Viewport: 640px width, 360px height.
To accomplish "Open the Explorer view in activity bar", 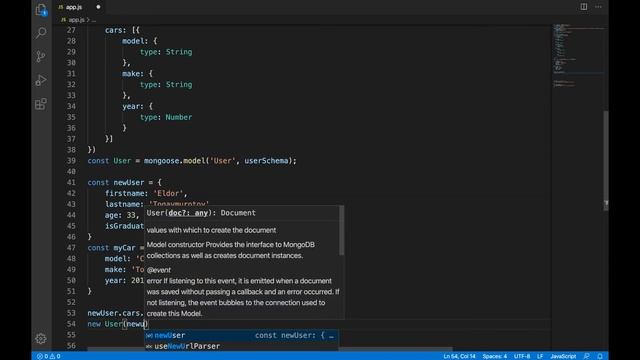I will (x=41, y=9).
